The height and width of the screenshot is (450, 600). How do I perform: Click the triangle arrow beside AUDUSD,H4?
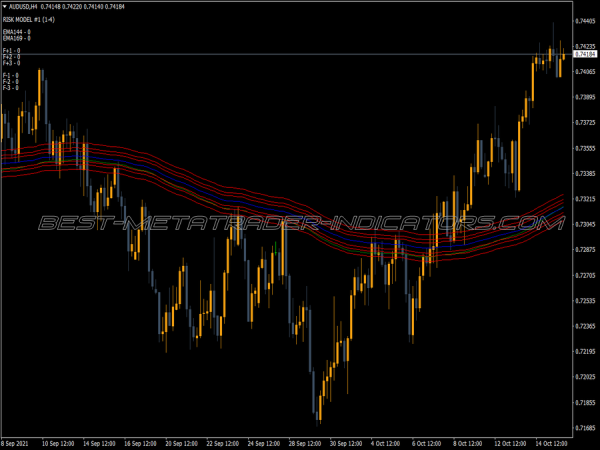tap(6, 6)
